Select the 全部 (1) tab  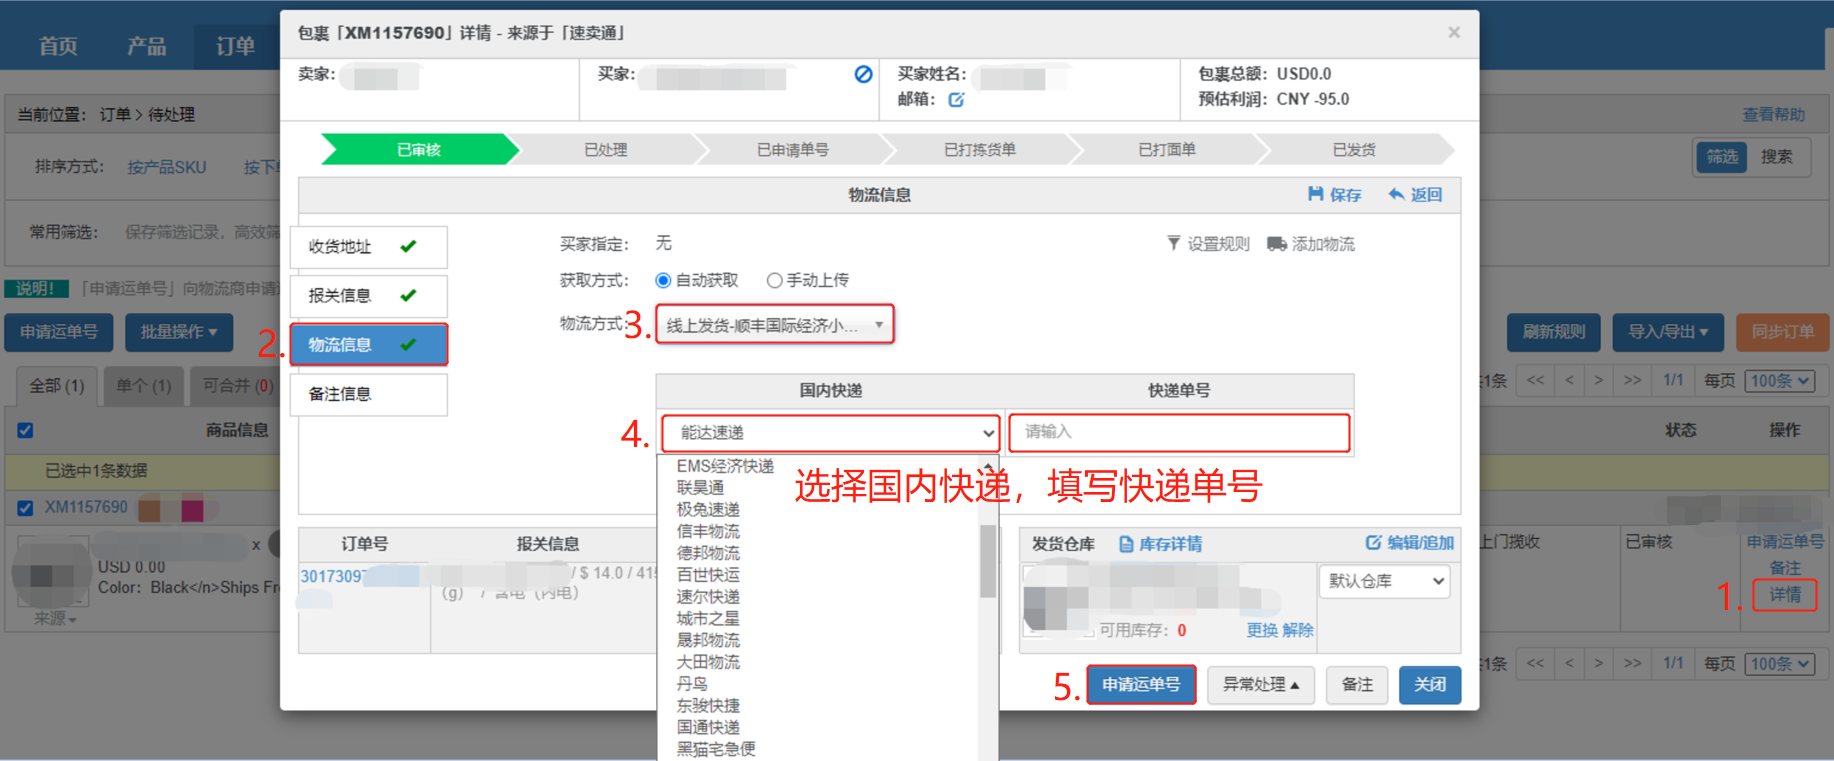click(57, 386)
